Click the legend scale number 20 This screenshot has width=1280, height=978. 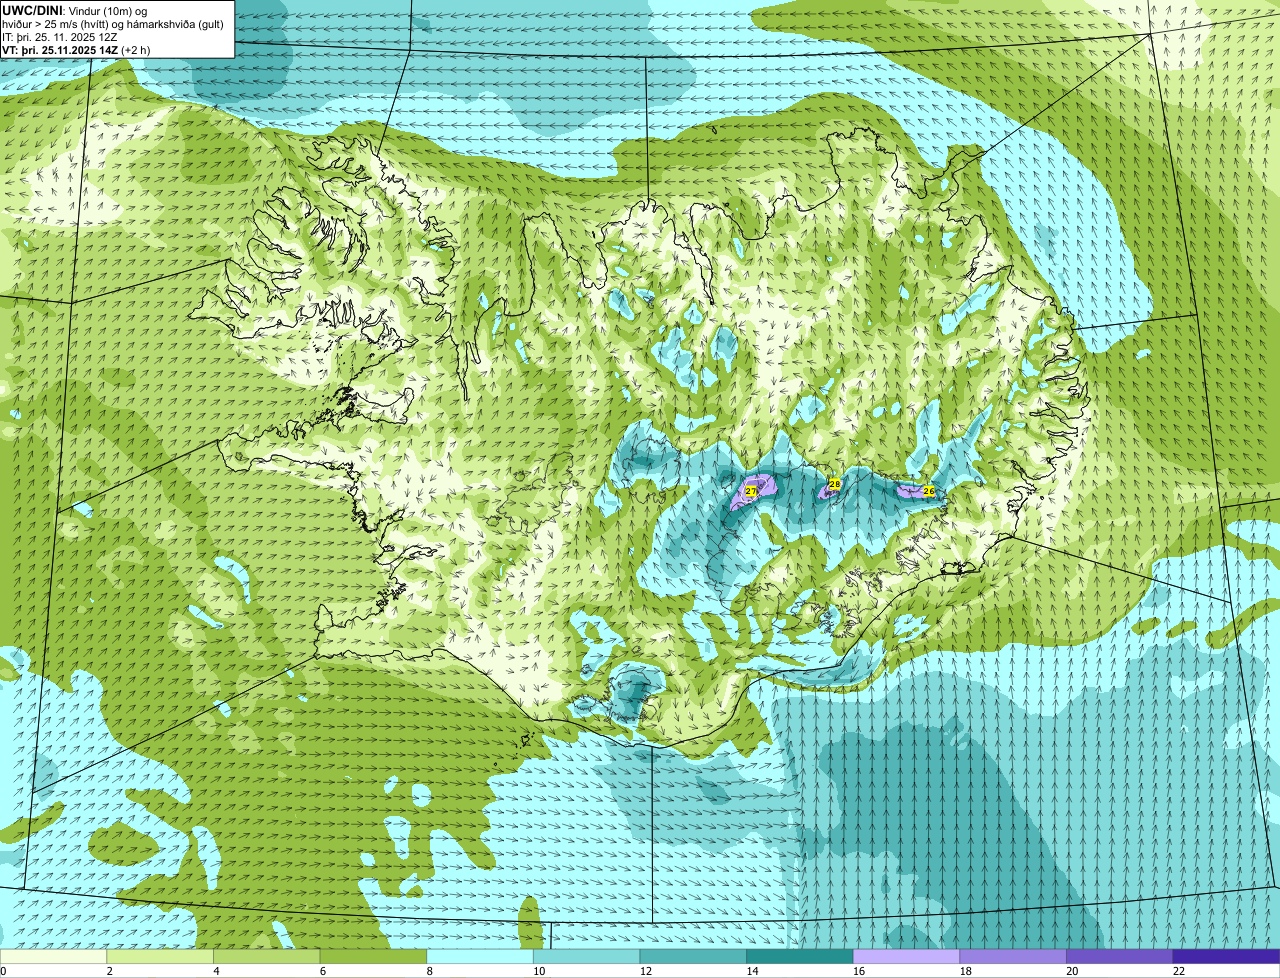[1072, 971]
